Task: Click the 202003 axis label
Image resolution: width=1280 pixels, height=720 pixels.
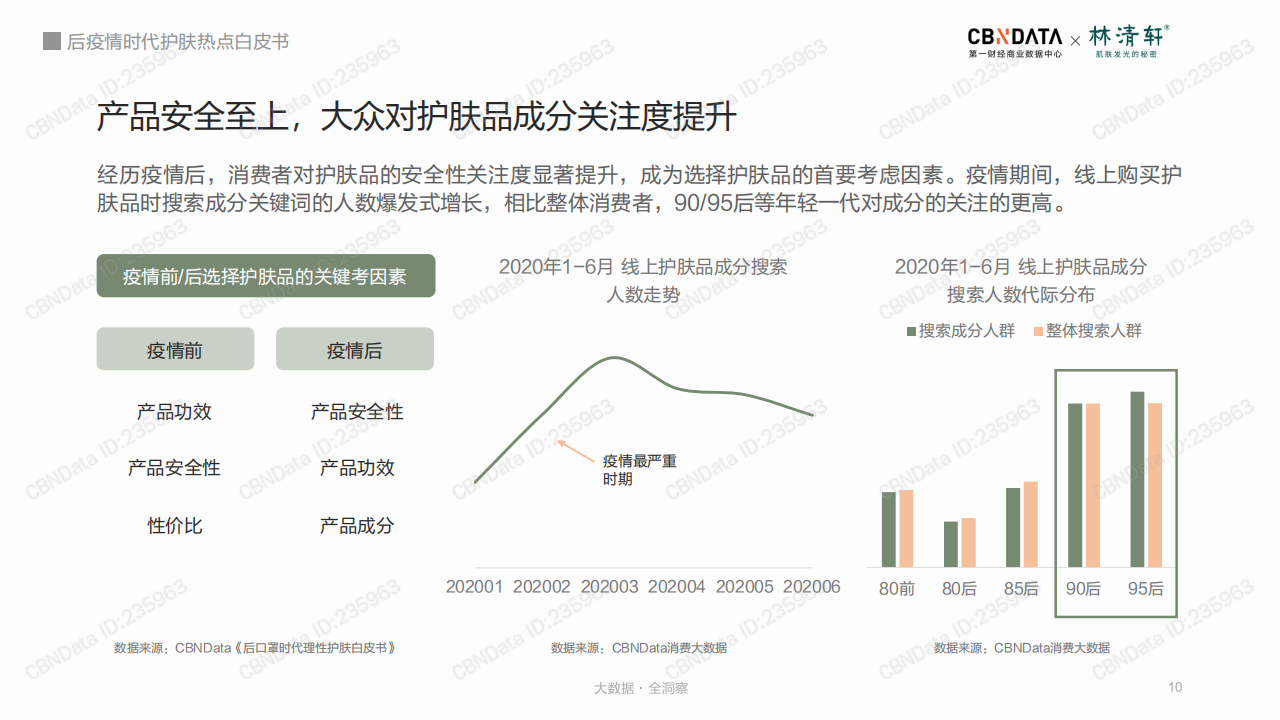Action: click(x=609, y=587)
